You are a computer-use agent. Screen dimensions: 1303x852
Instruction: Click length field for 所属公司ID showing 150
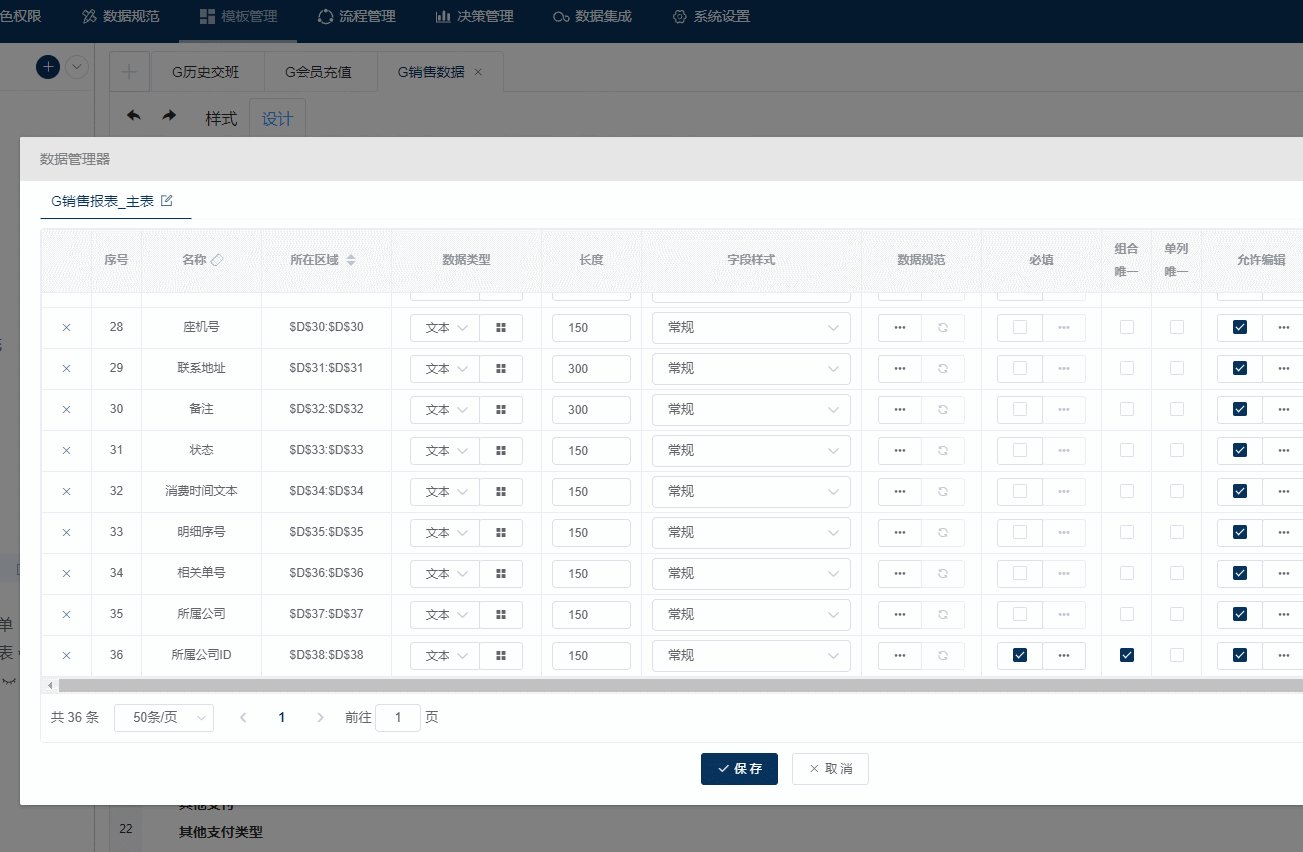pos(591,656)
